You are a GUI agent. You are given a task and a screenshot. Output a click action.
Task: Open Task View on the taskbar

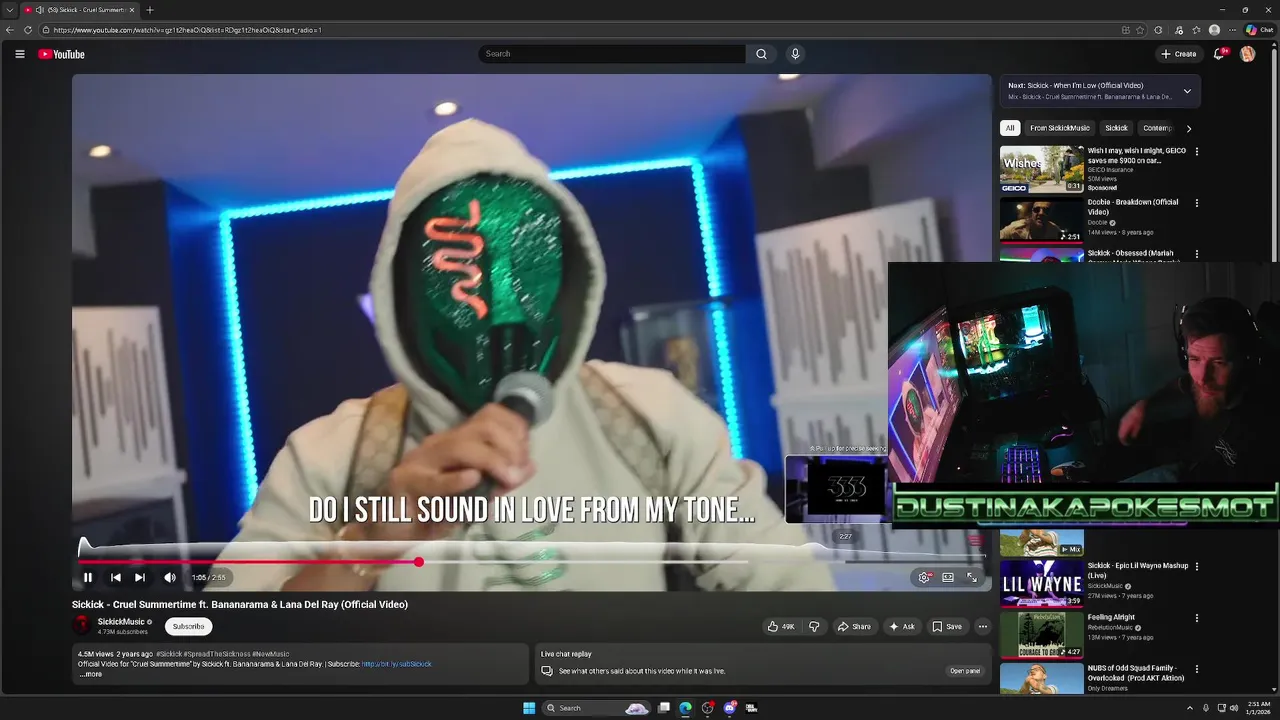click(663, 708)
